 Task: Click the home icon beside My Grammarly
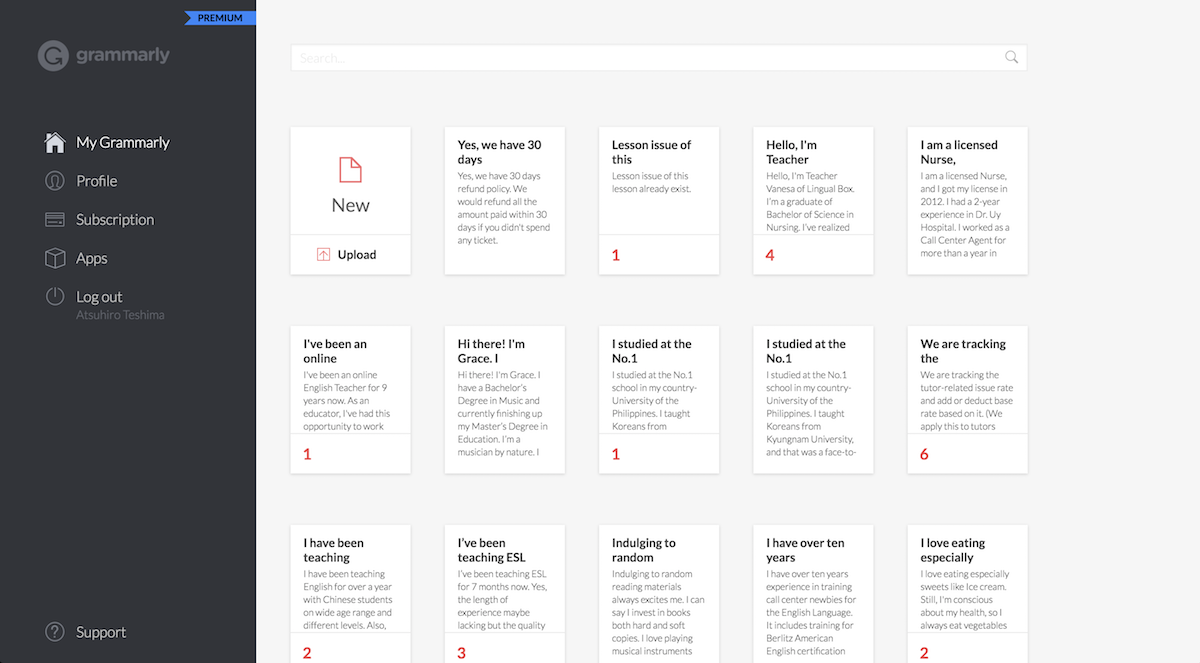point(55,142)
